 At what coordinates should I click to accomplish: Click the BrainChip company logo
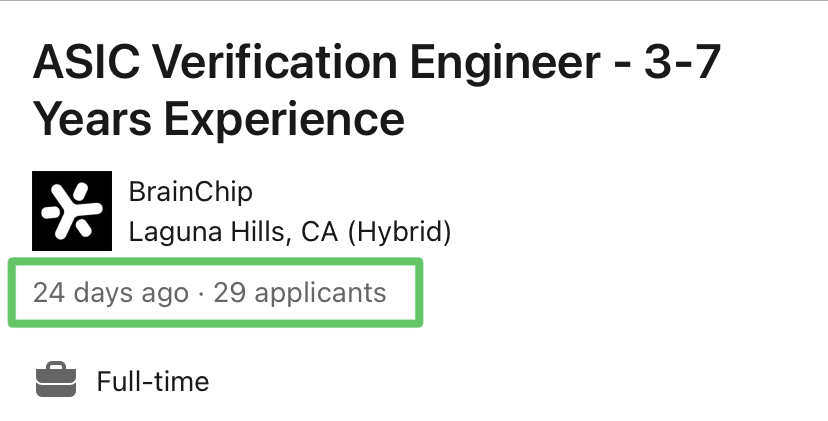tap(73, 210)
